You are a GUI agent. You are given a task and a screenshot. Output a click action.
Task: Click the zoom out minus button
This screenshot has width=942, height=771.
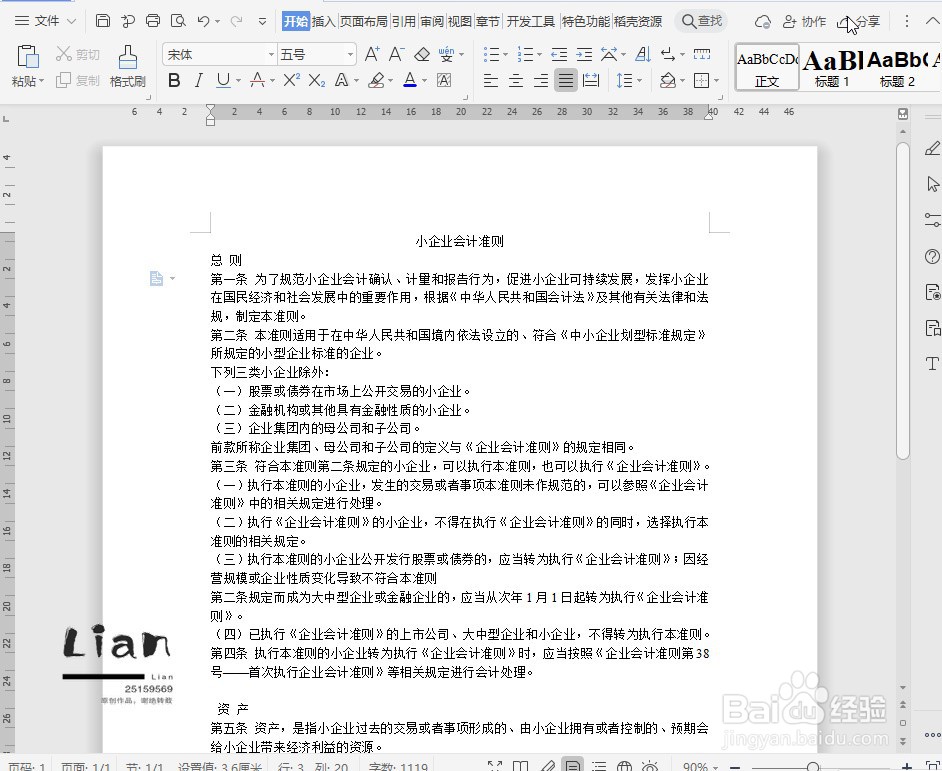tap(734, 767)
